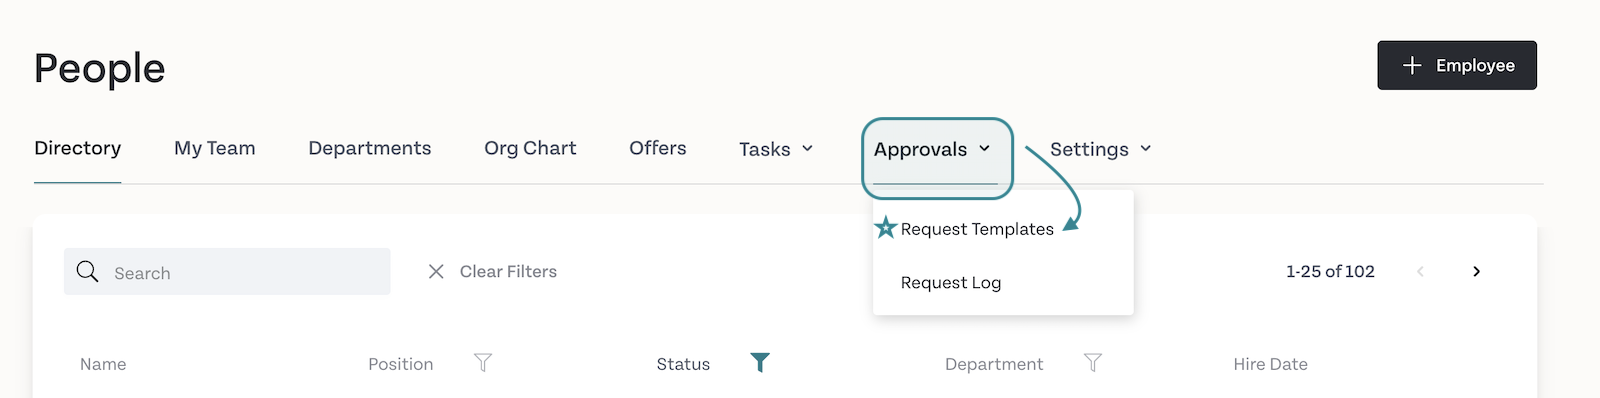The height and width of the screenshot is (398, 1600).
Task: Open the Departments tab
Action: click(370, 148)
